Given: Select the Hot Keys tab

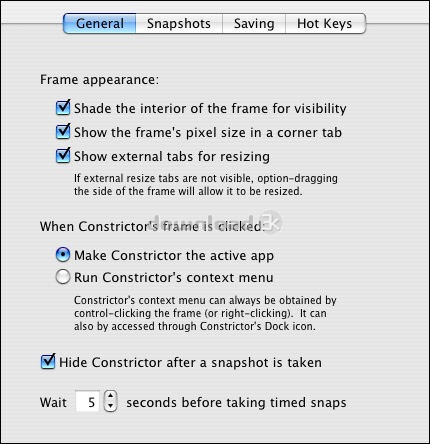Looking at the screenshot, I should [x=325, y=23].
